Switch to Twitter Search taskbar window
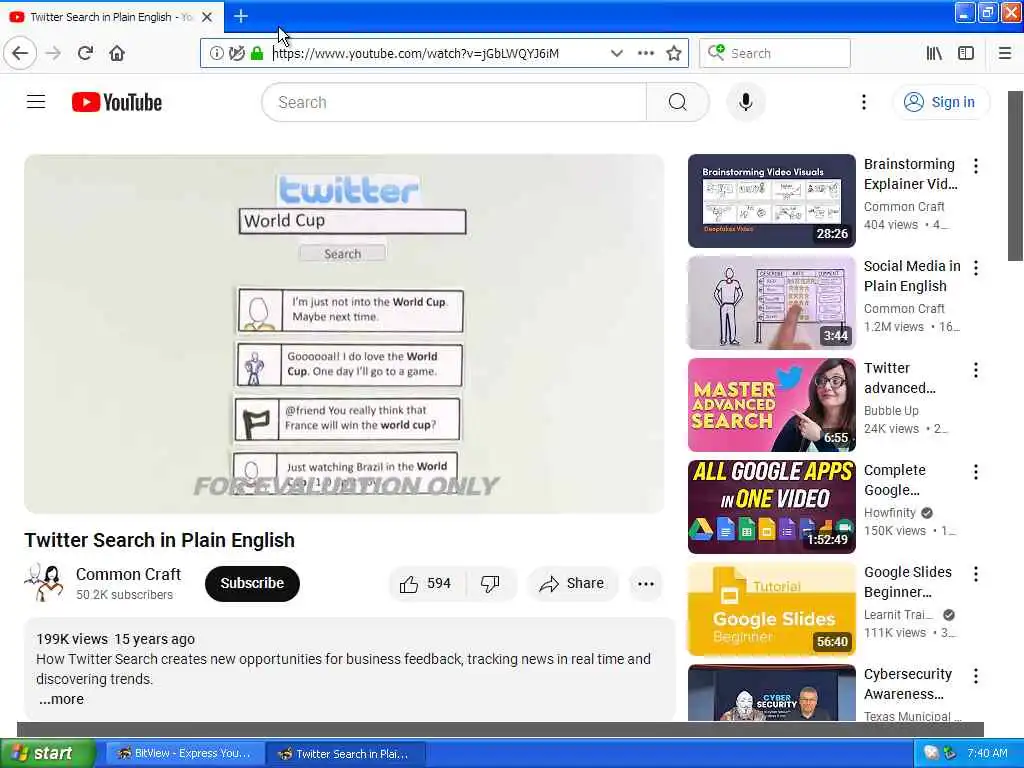This screenshot has width=1024, height=768. coord(346,754)
